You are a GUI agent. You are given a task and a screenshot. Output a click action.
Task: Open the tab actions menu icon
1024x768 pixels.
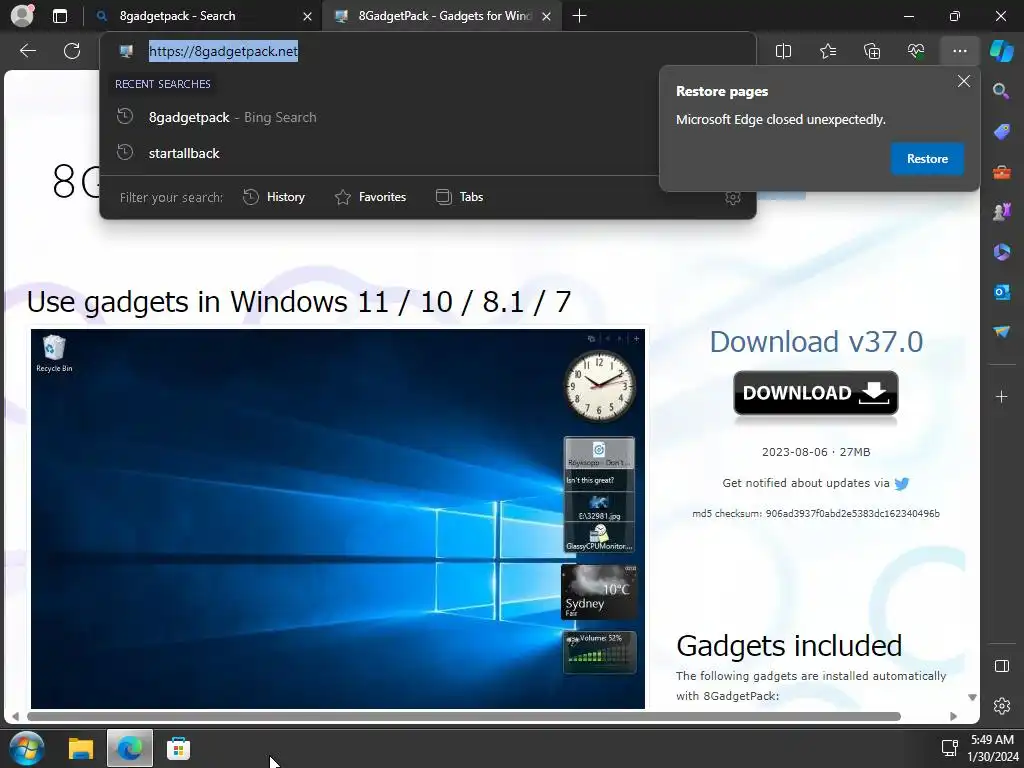click(x=59, y=16)
